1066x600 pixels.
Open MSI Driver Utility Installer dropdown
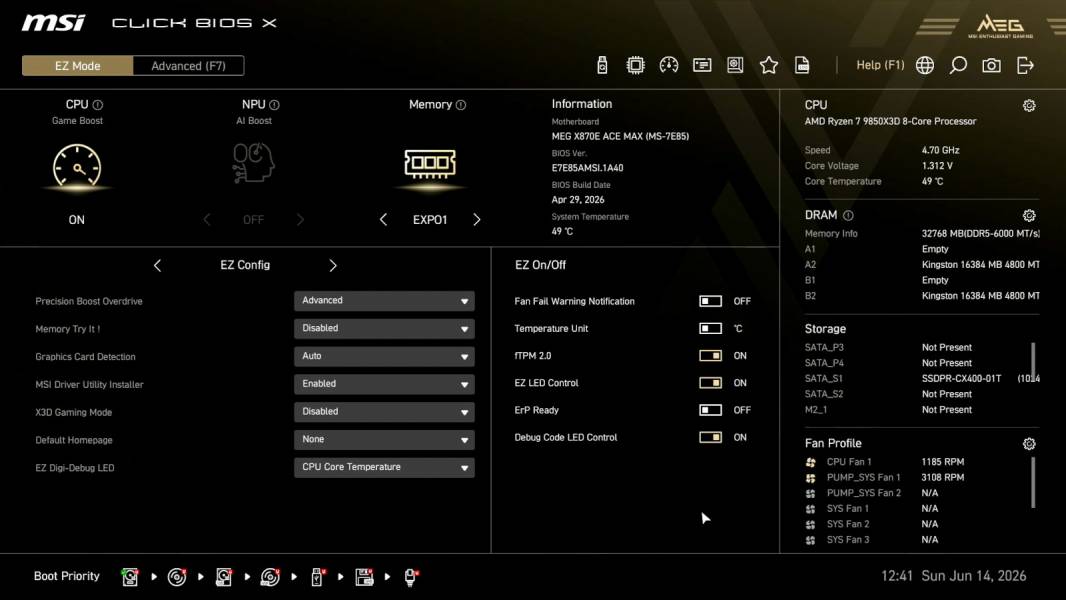coord(384,384)
